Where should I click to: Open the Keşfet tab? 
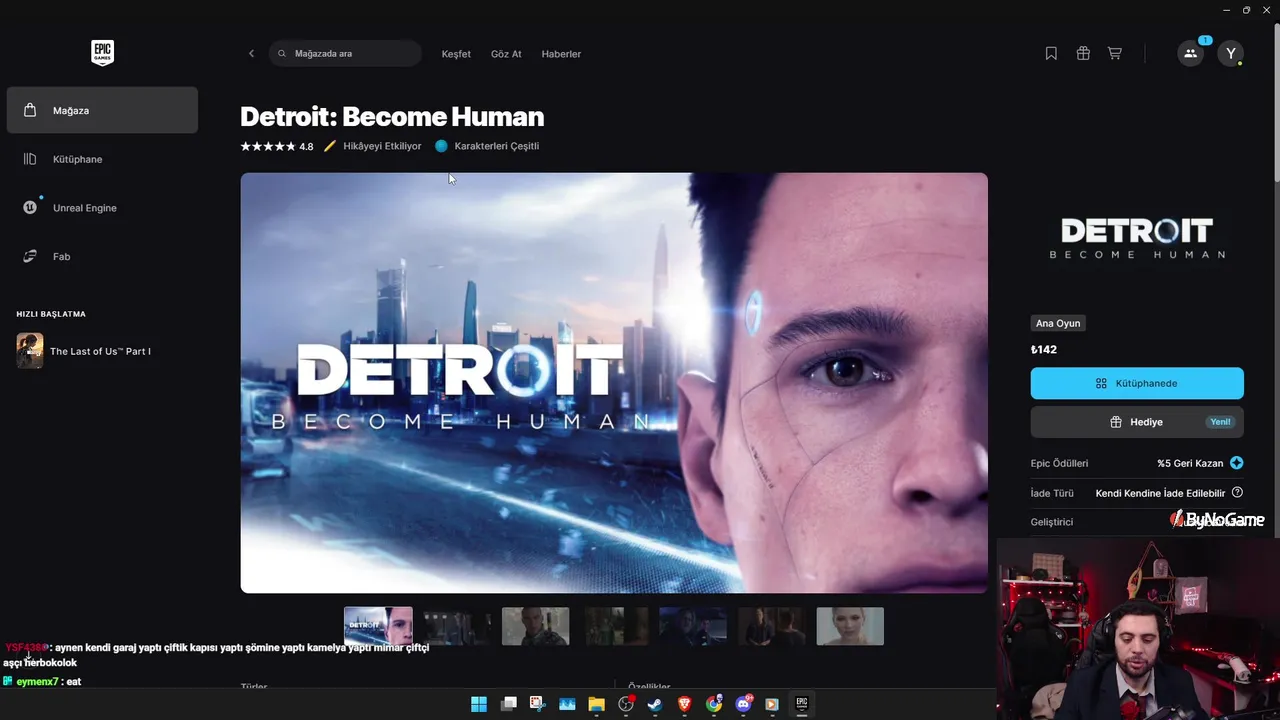coord(456,54)
